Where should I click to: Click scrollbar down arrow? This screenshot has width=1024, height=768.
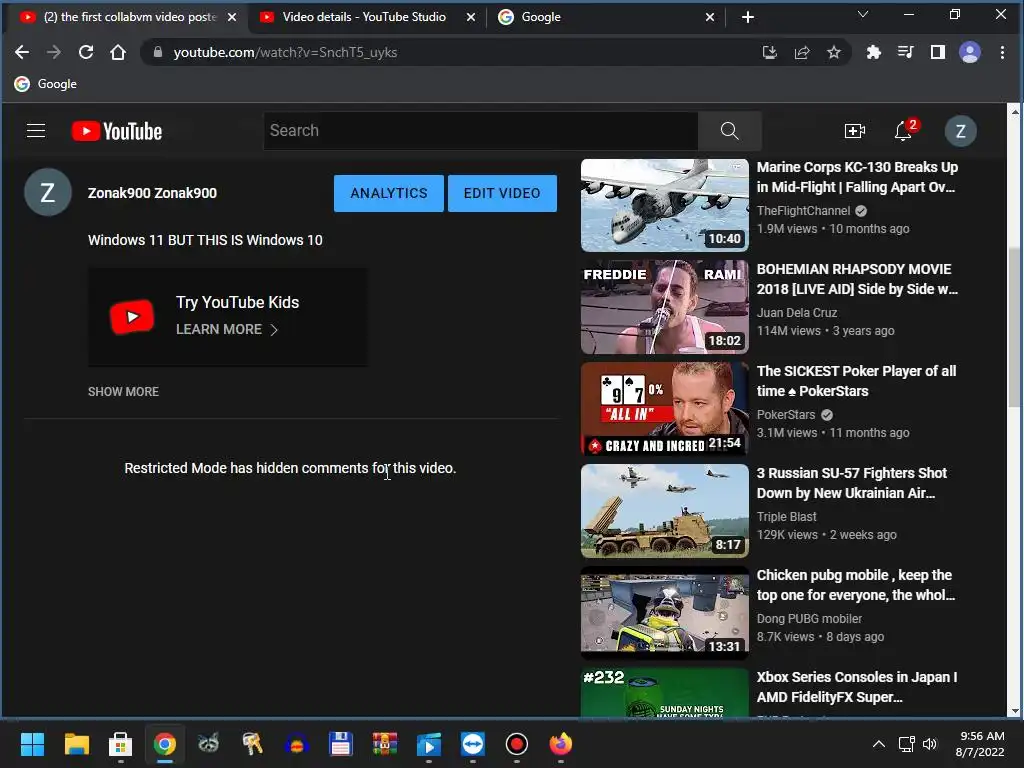(x=1014, y=711)
